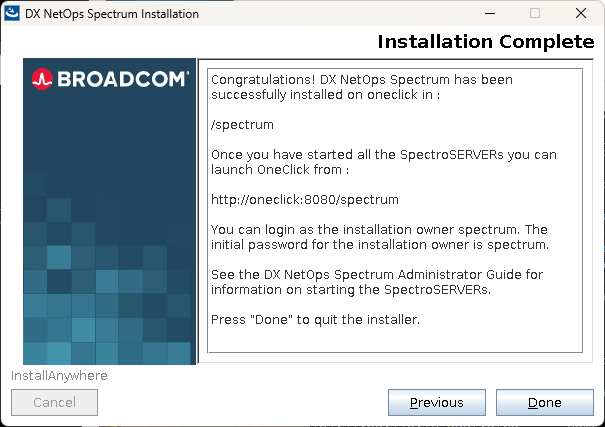Click the DX NetOps Spectrum Installation title
Image resolution: width=605 pixels, height=427 pixels.
pos(111,14)
